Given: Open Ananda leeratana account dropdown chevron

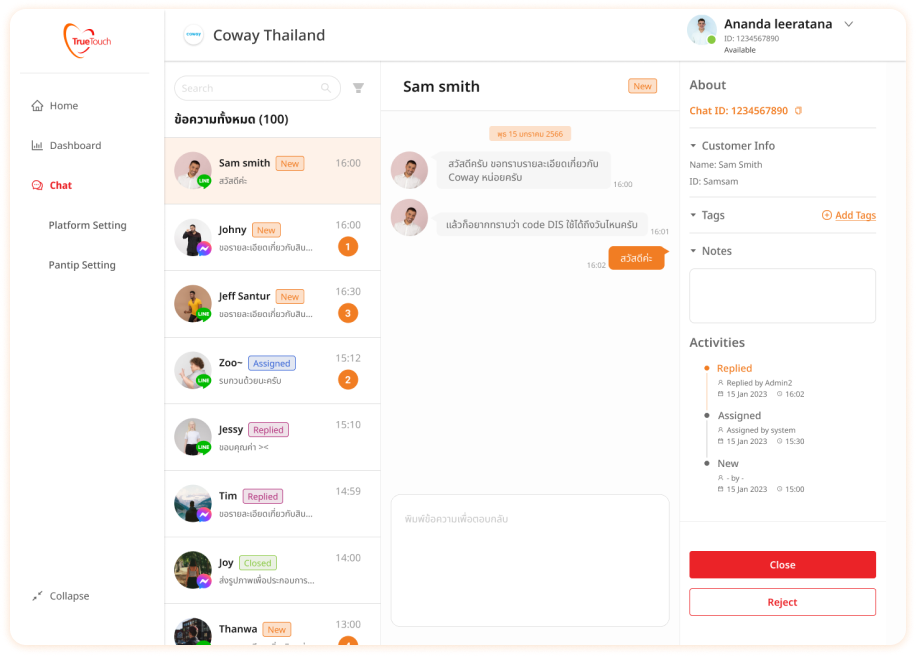Looking at the screenshot, I should pos(849,24).
